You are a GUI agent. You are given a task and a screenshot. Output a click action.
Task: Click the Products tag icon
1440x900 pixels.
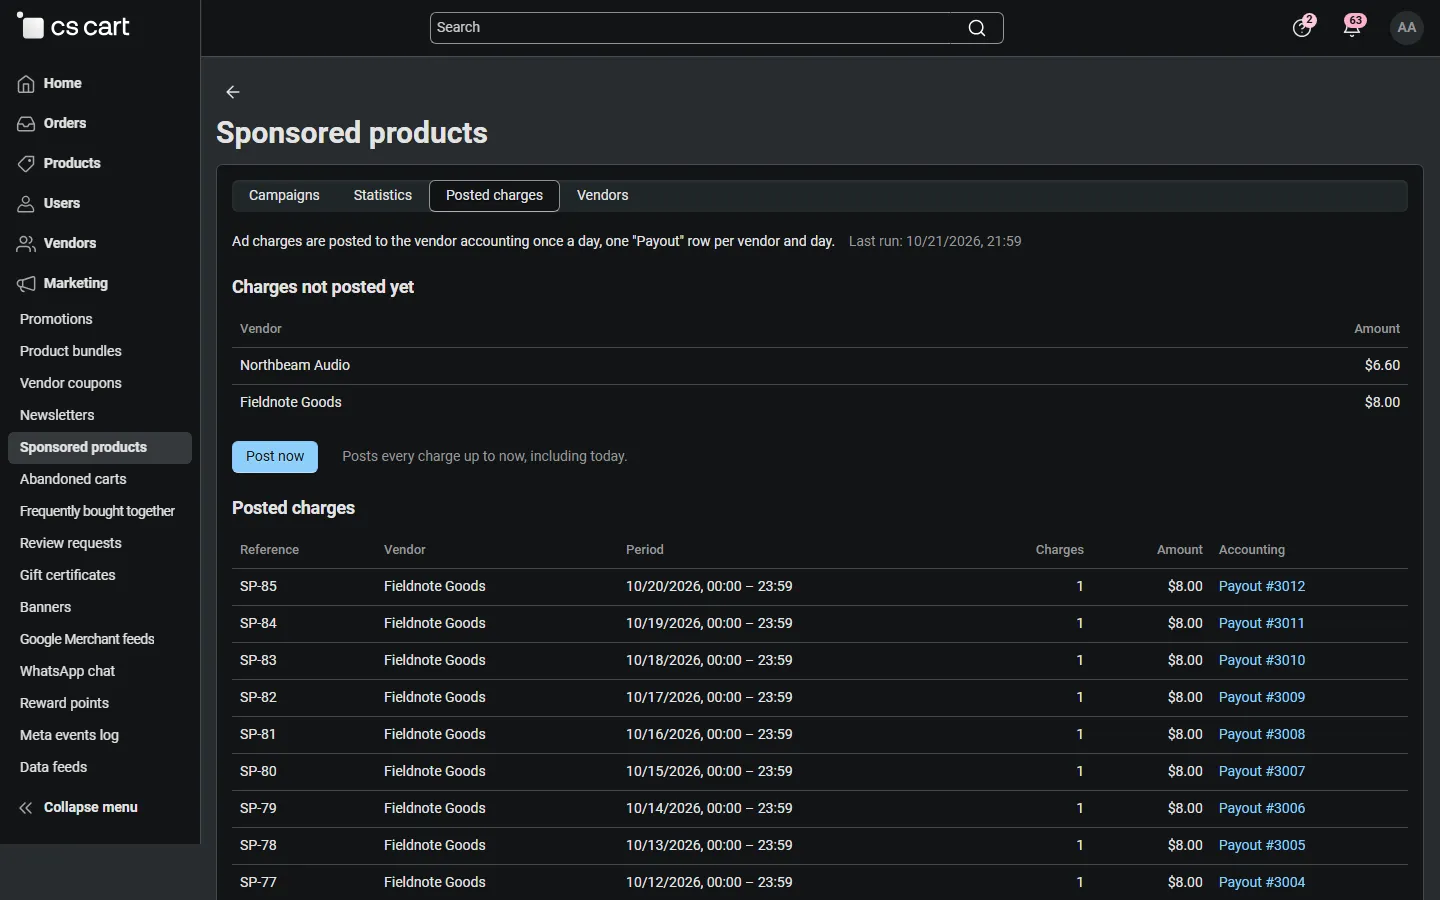pyautogui.click(x=26, y=164)
